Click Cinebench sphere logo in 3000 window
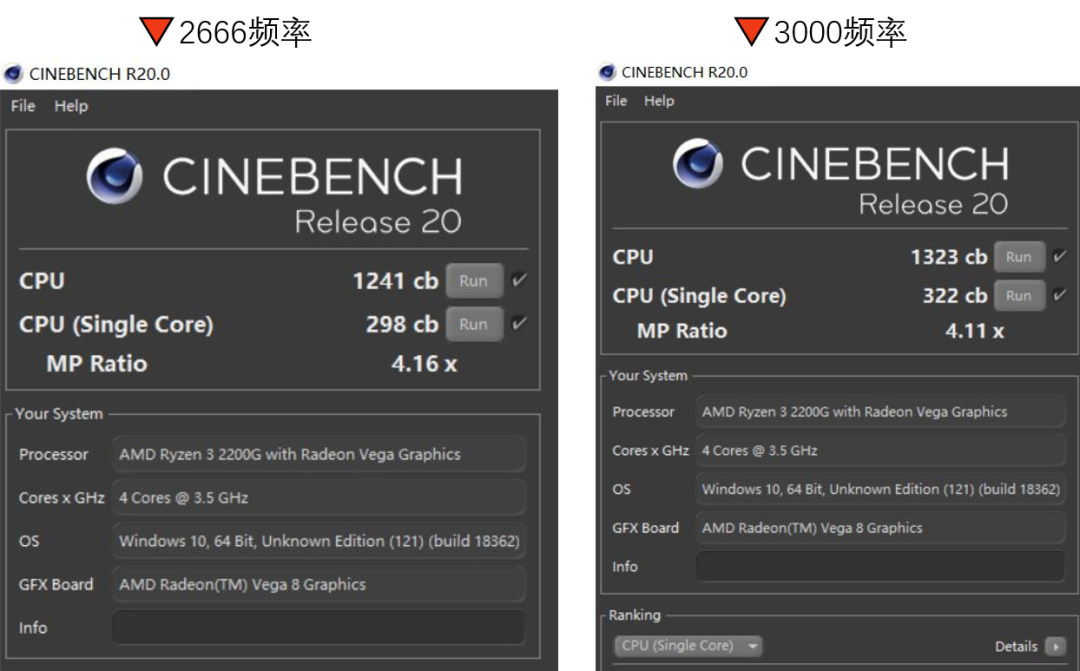1080x671 pixels. 698,163
